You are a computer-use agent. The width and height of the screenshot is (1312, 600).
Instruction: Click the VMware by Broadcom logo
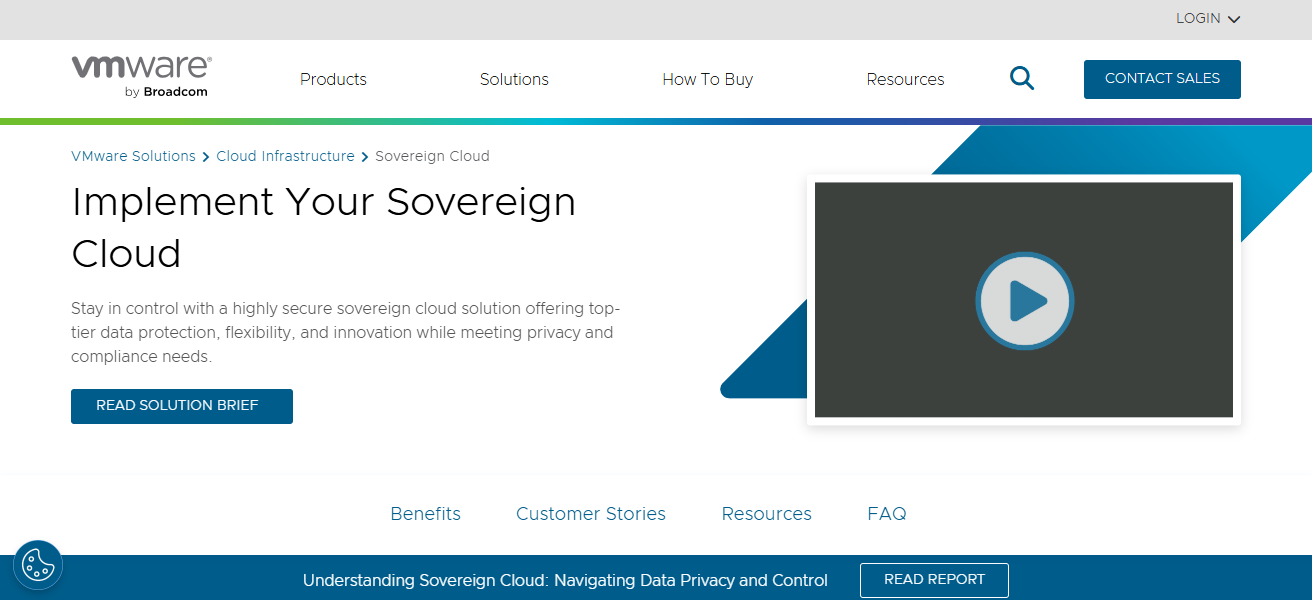(140, 75)
